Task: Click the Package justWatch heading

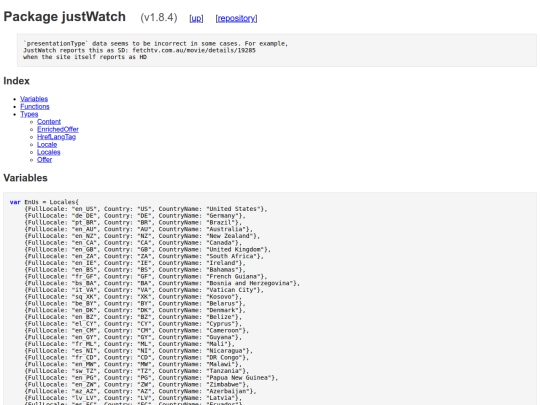Action: [x=64, y=17]
